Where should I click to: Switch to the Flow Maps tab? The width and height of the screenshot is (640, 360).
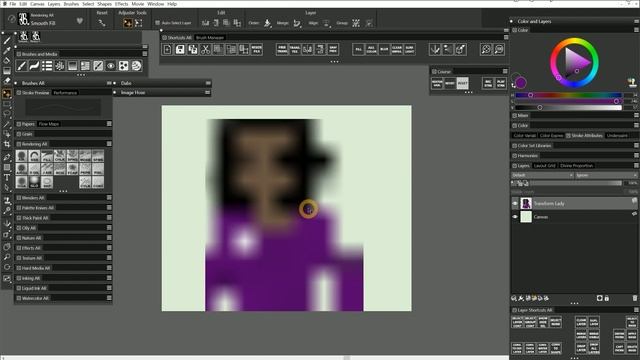(x=49, y=124)
